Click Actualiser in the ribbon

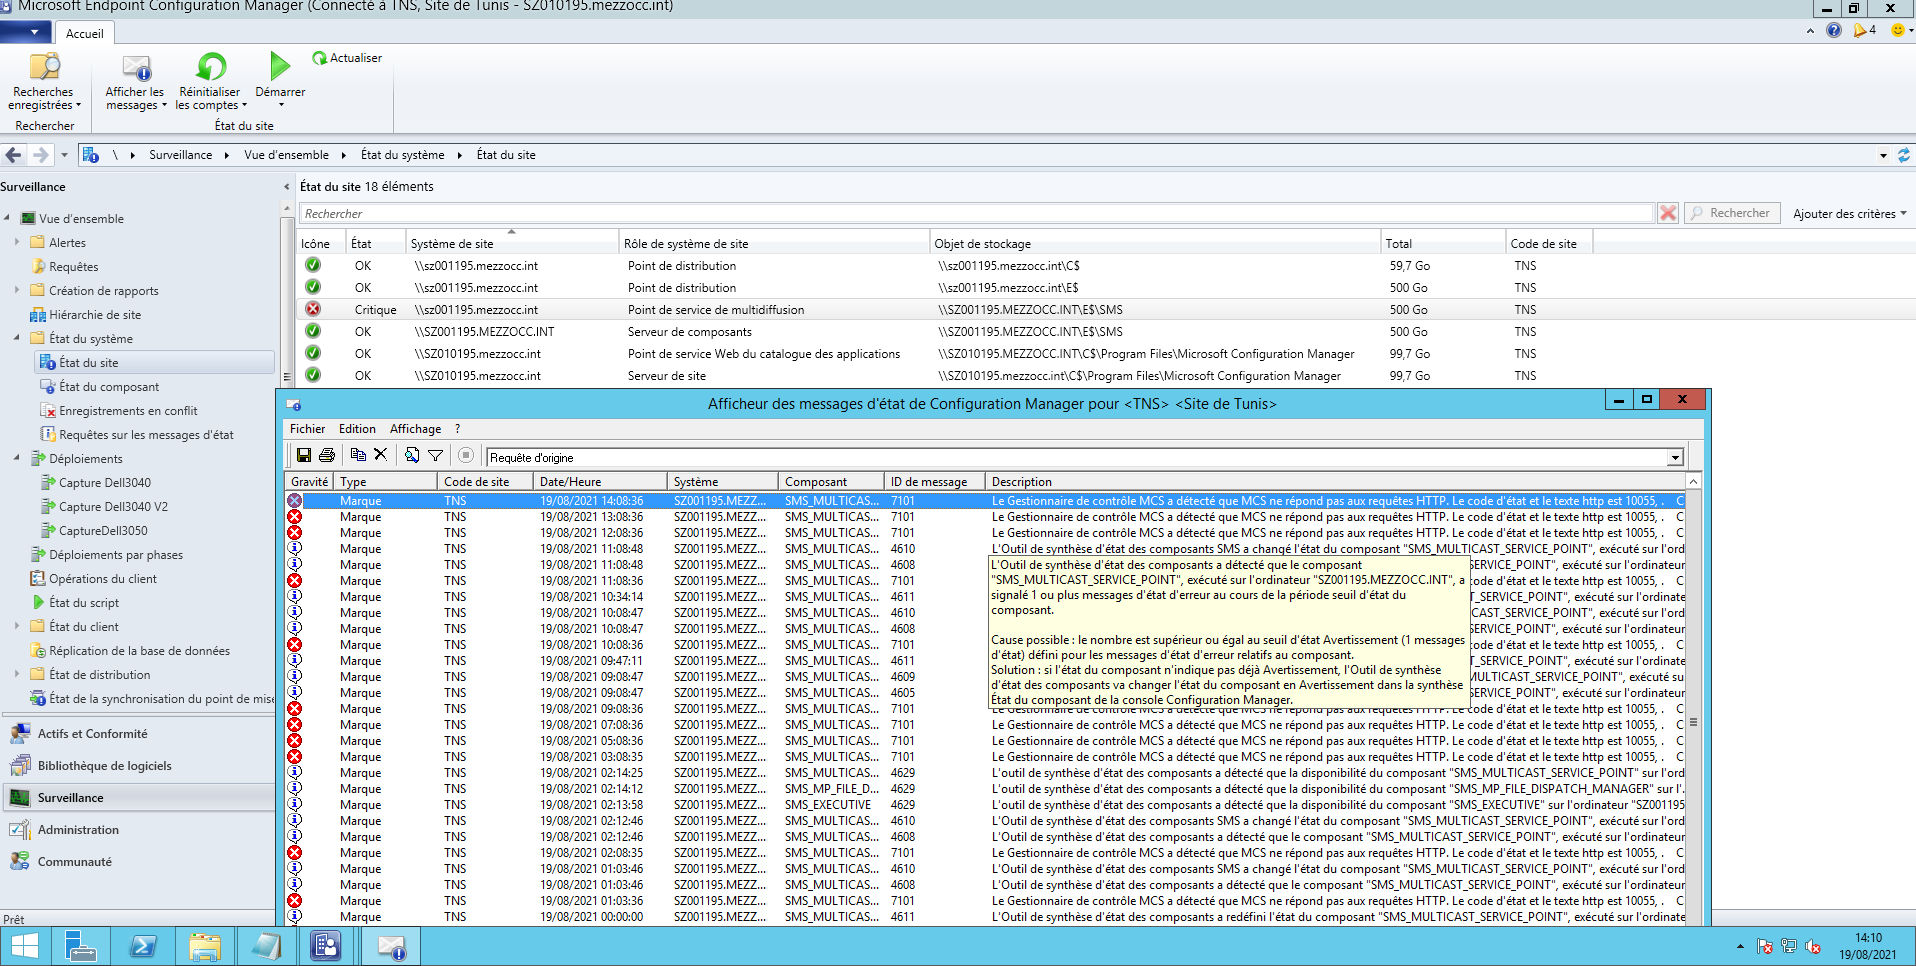(347, 58)
